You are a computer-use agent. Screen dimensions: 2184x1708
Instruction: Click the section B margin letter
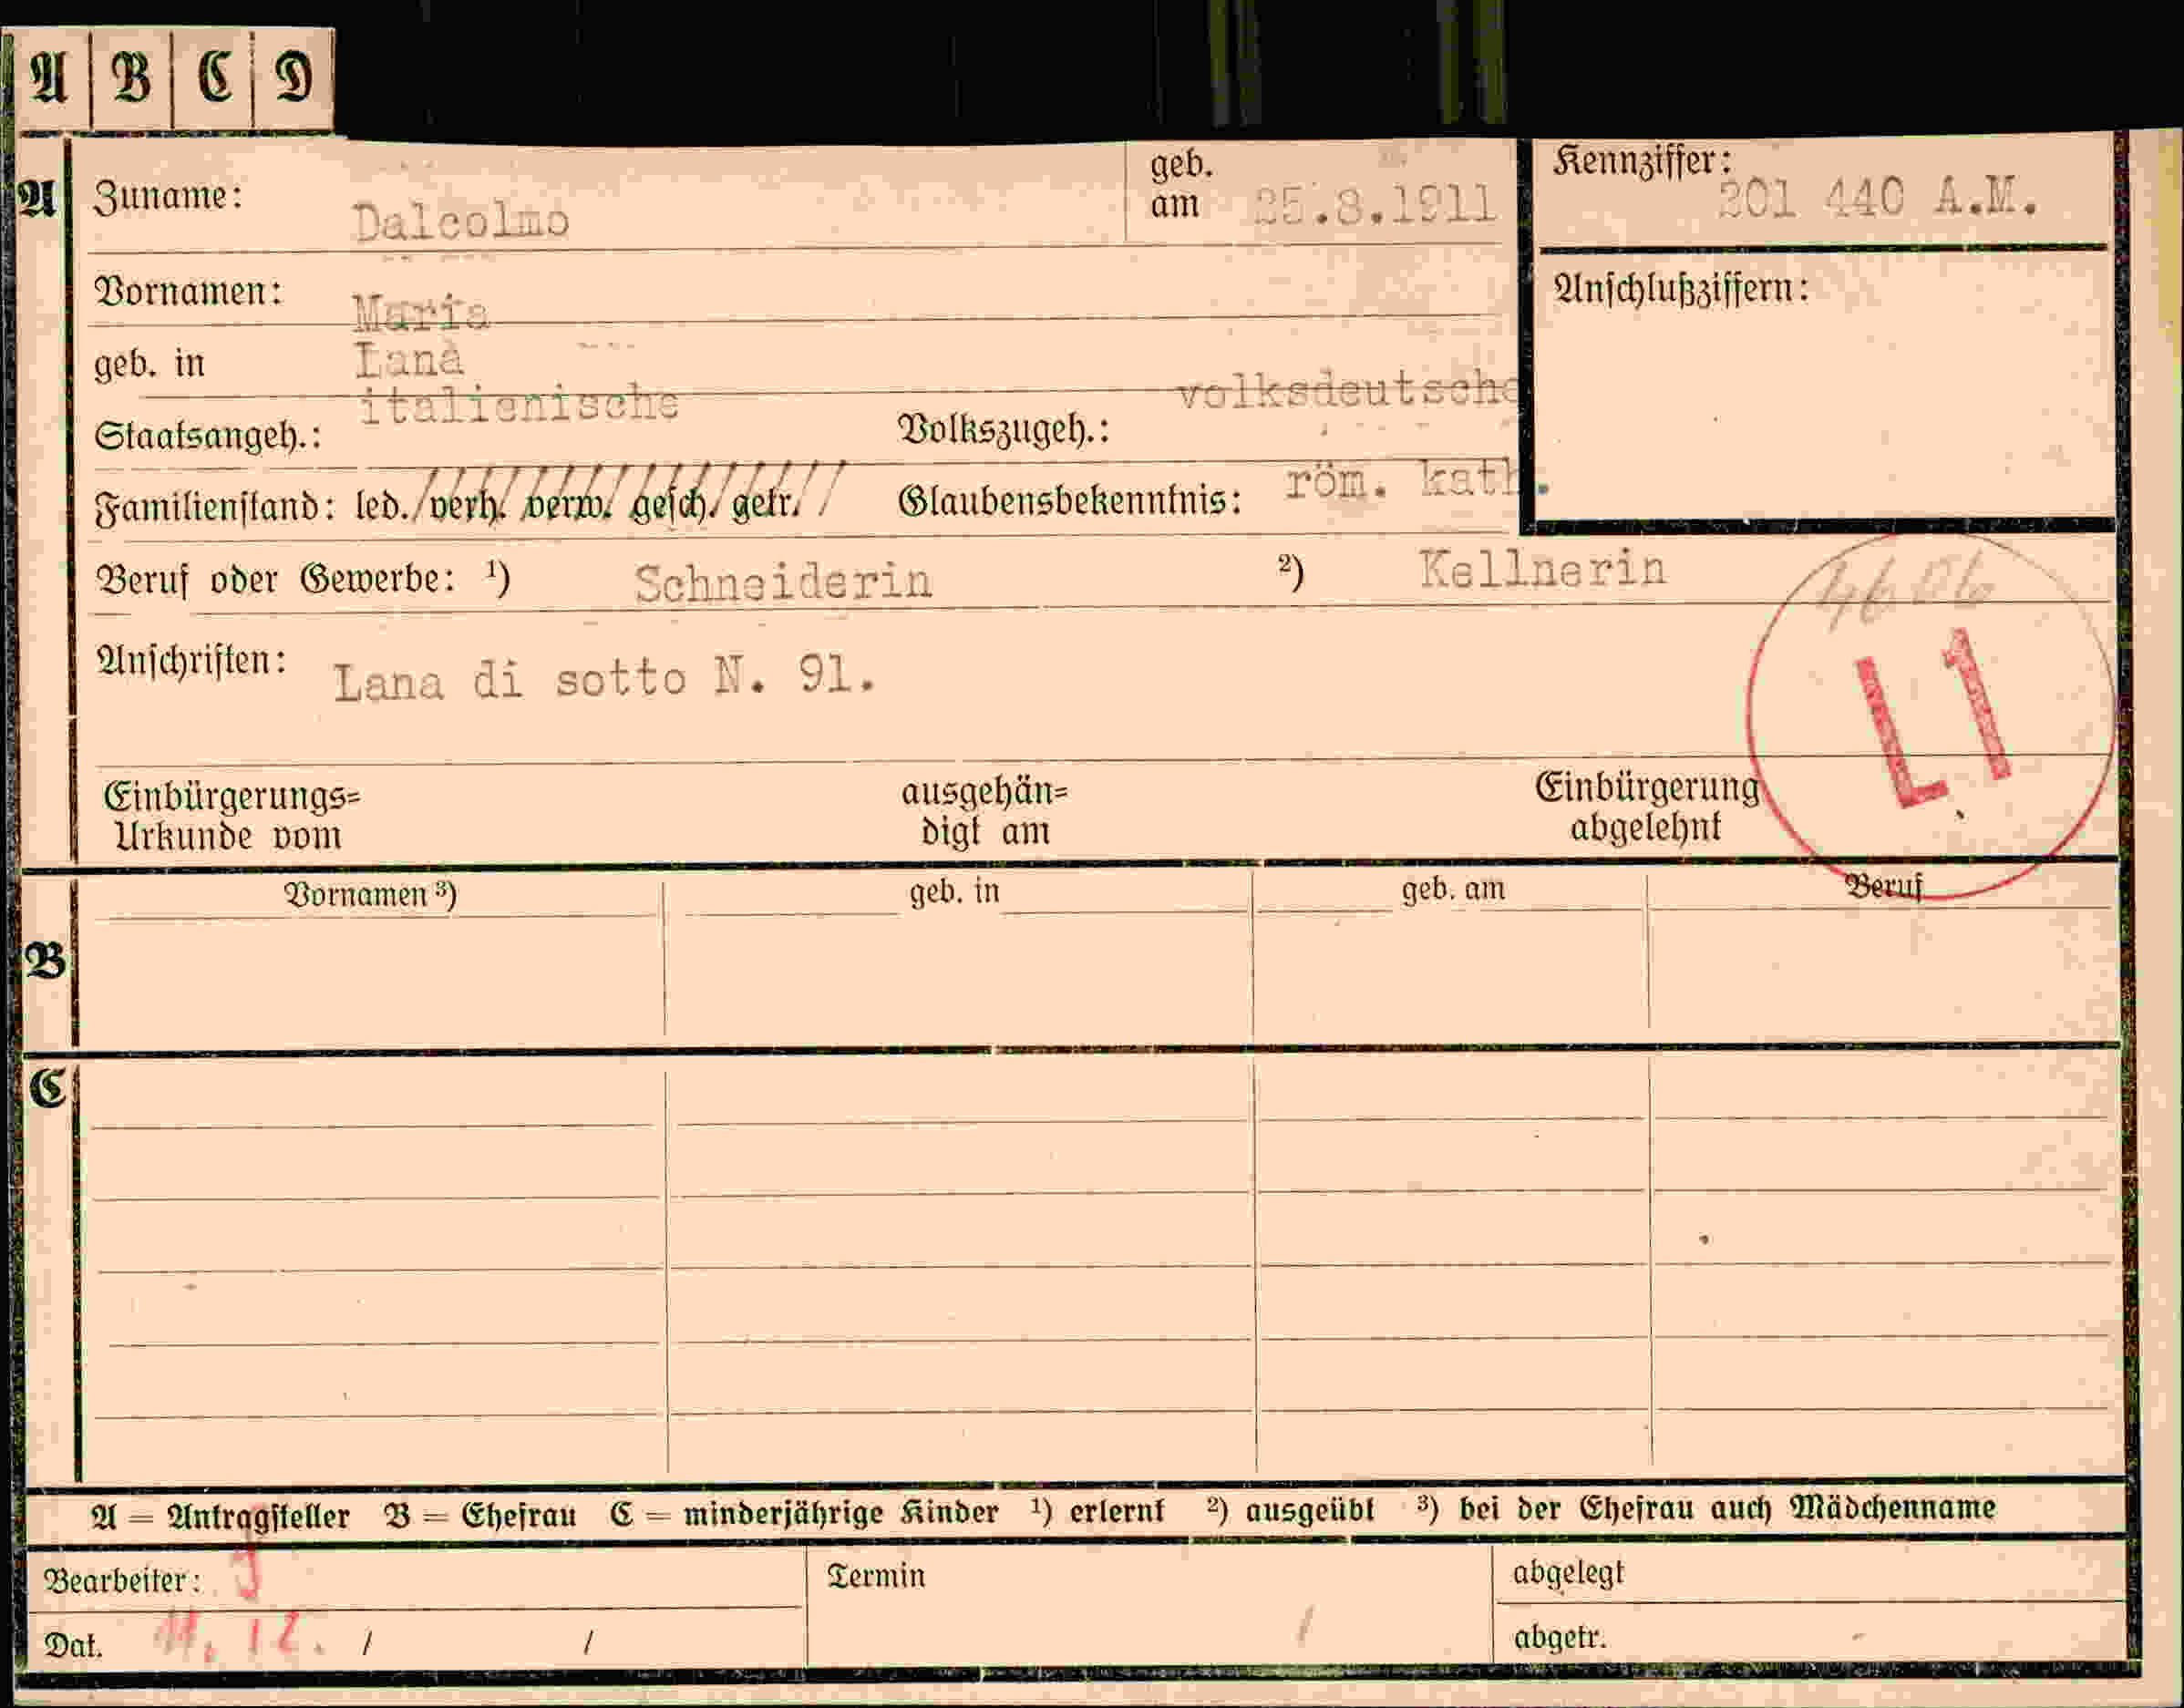(45, 960)
